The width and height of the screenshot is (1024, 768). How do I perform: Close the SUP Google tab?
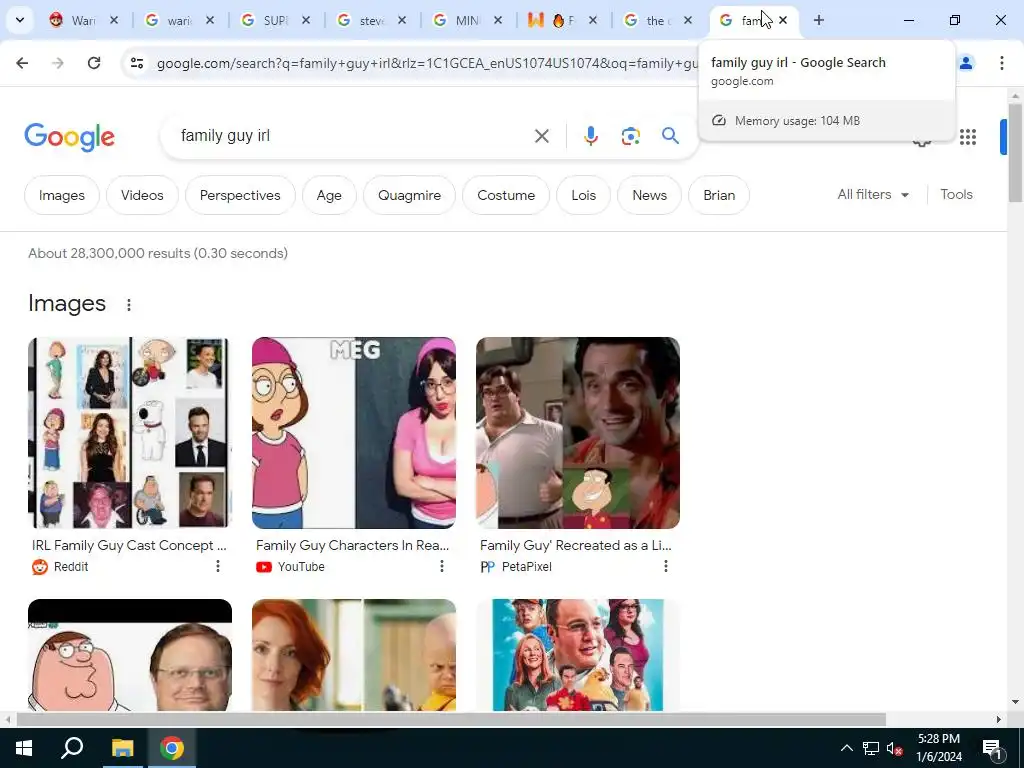pyautogui.click(x=306, y=20)
